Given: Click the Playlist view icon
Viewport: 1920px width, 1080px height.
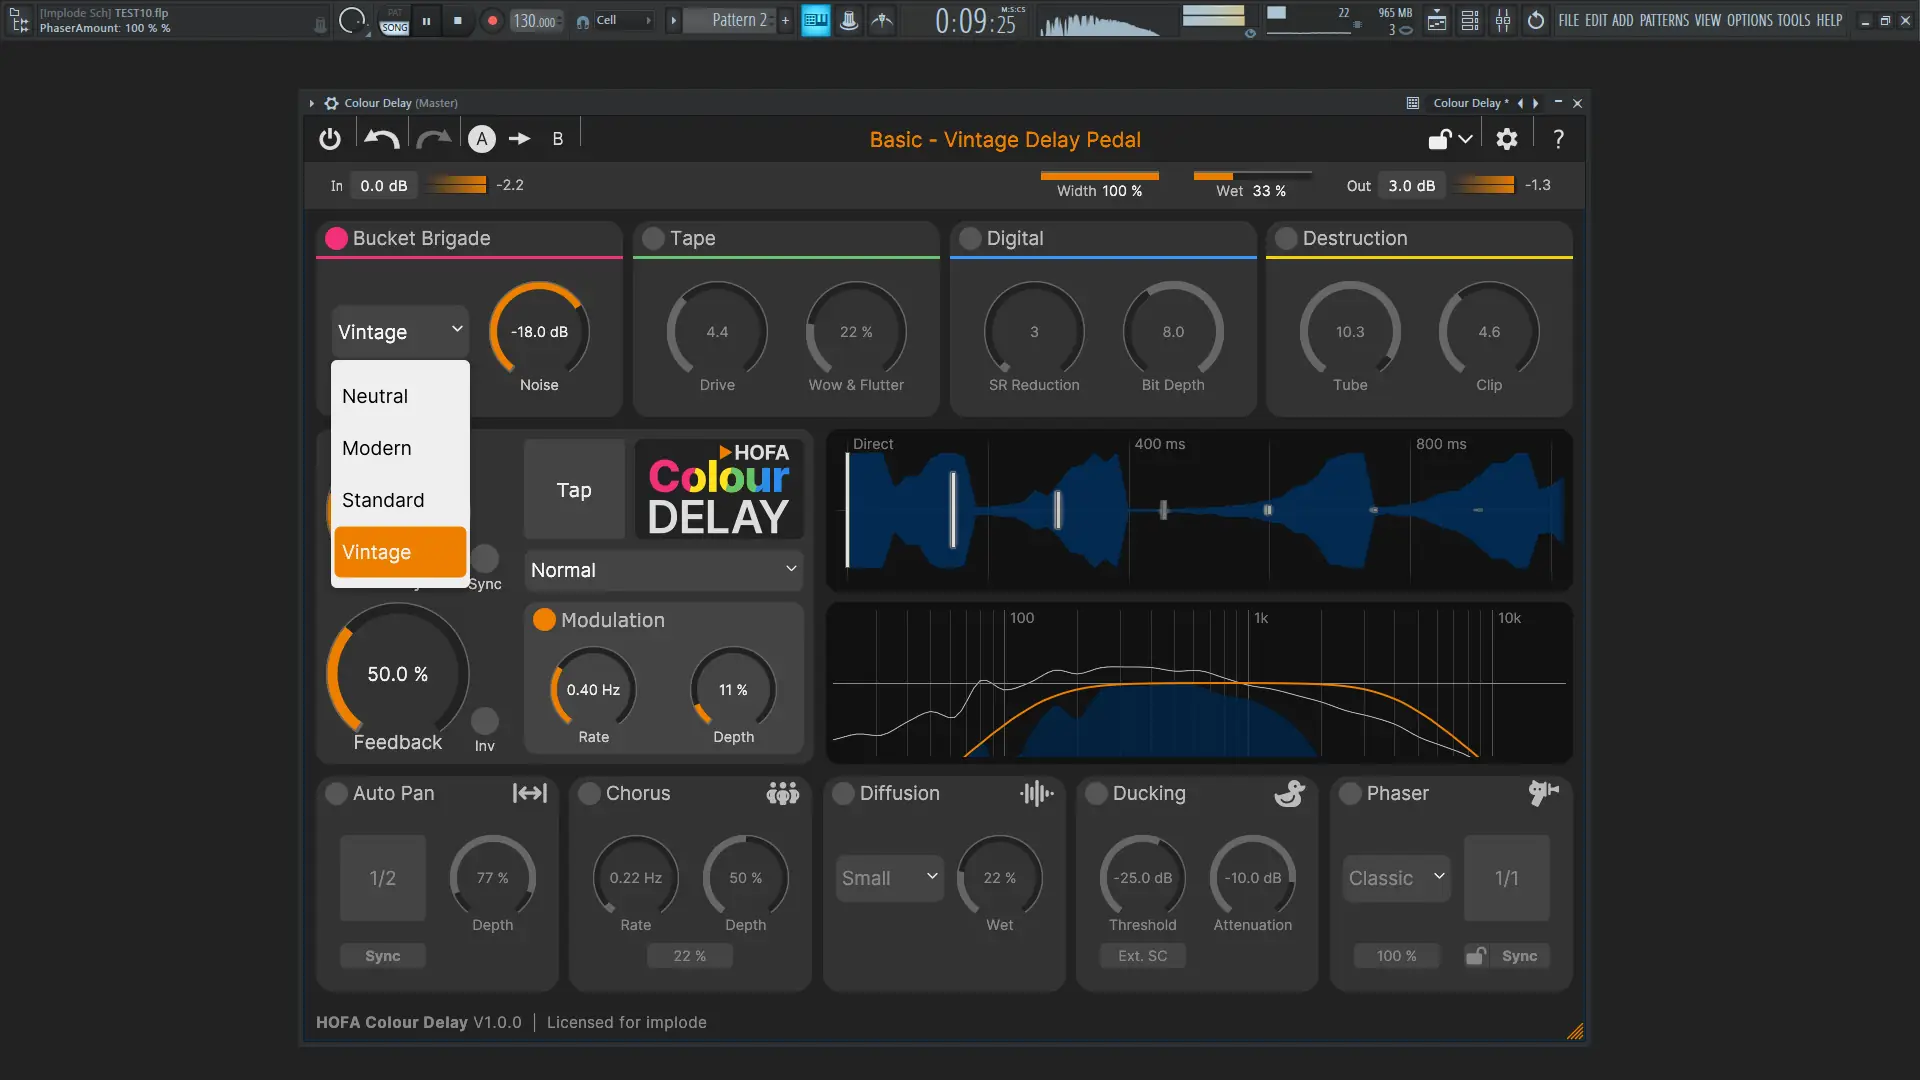Looking at the screenshot, I should [1436, 20].
